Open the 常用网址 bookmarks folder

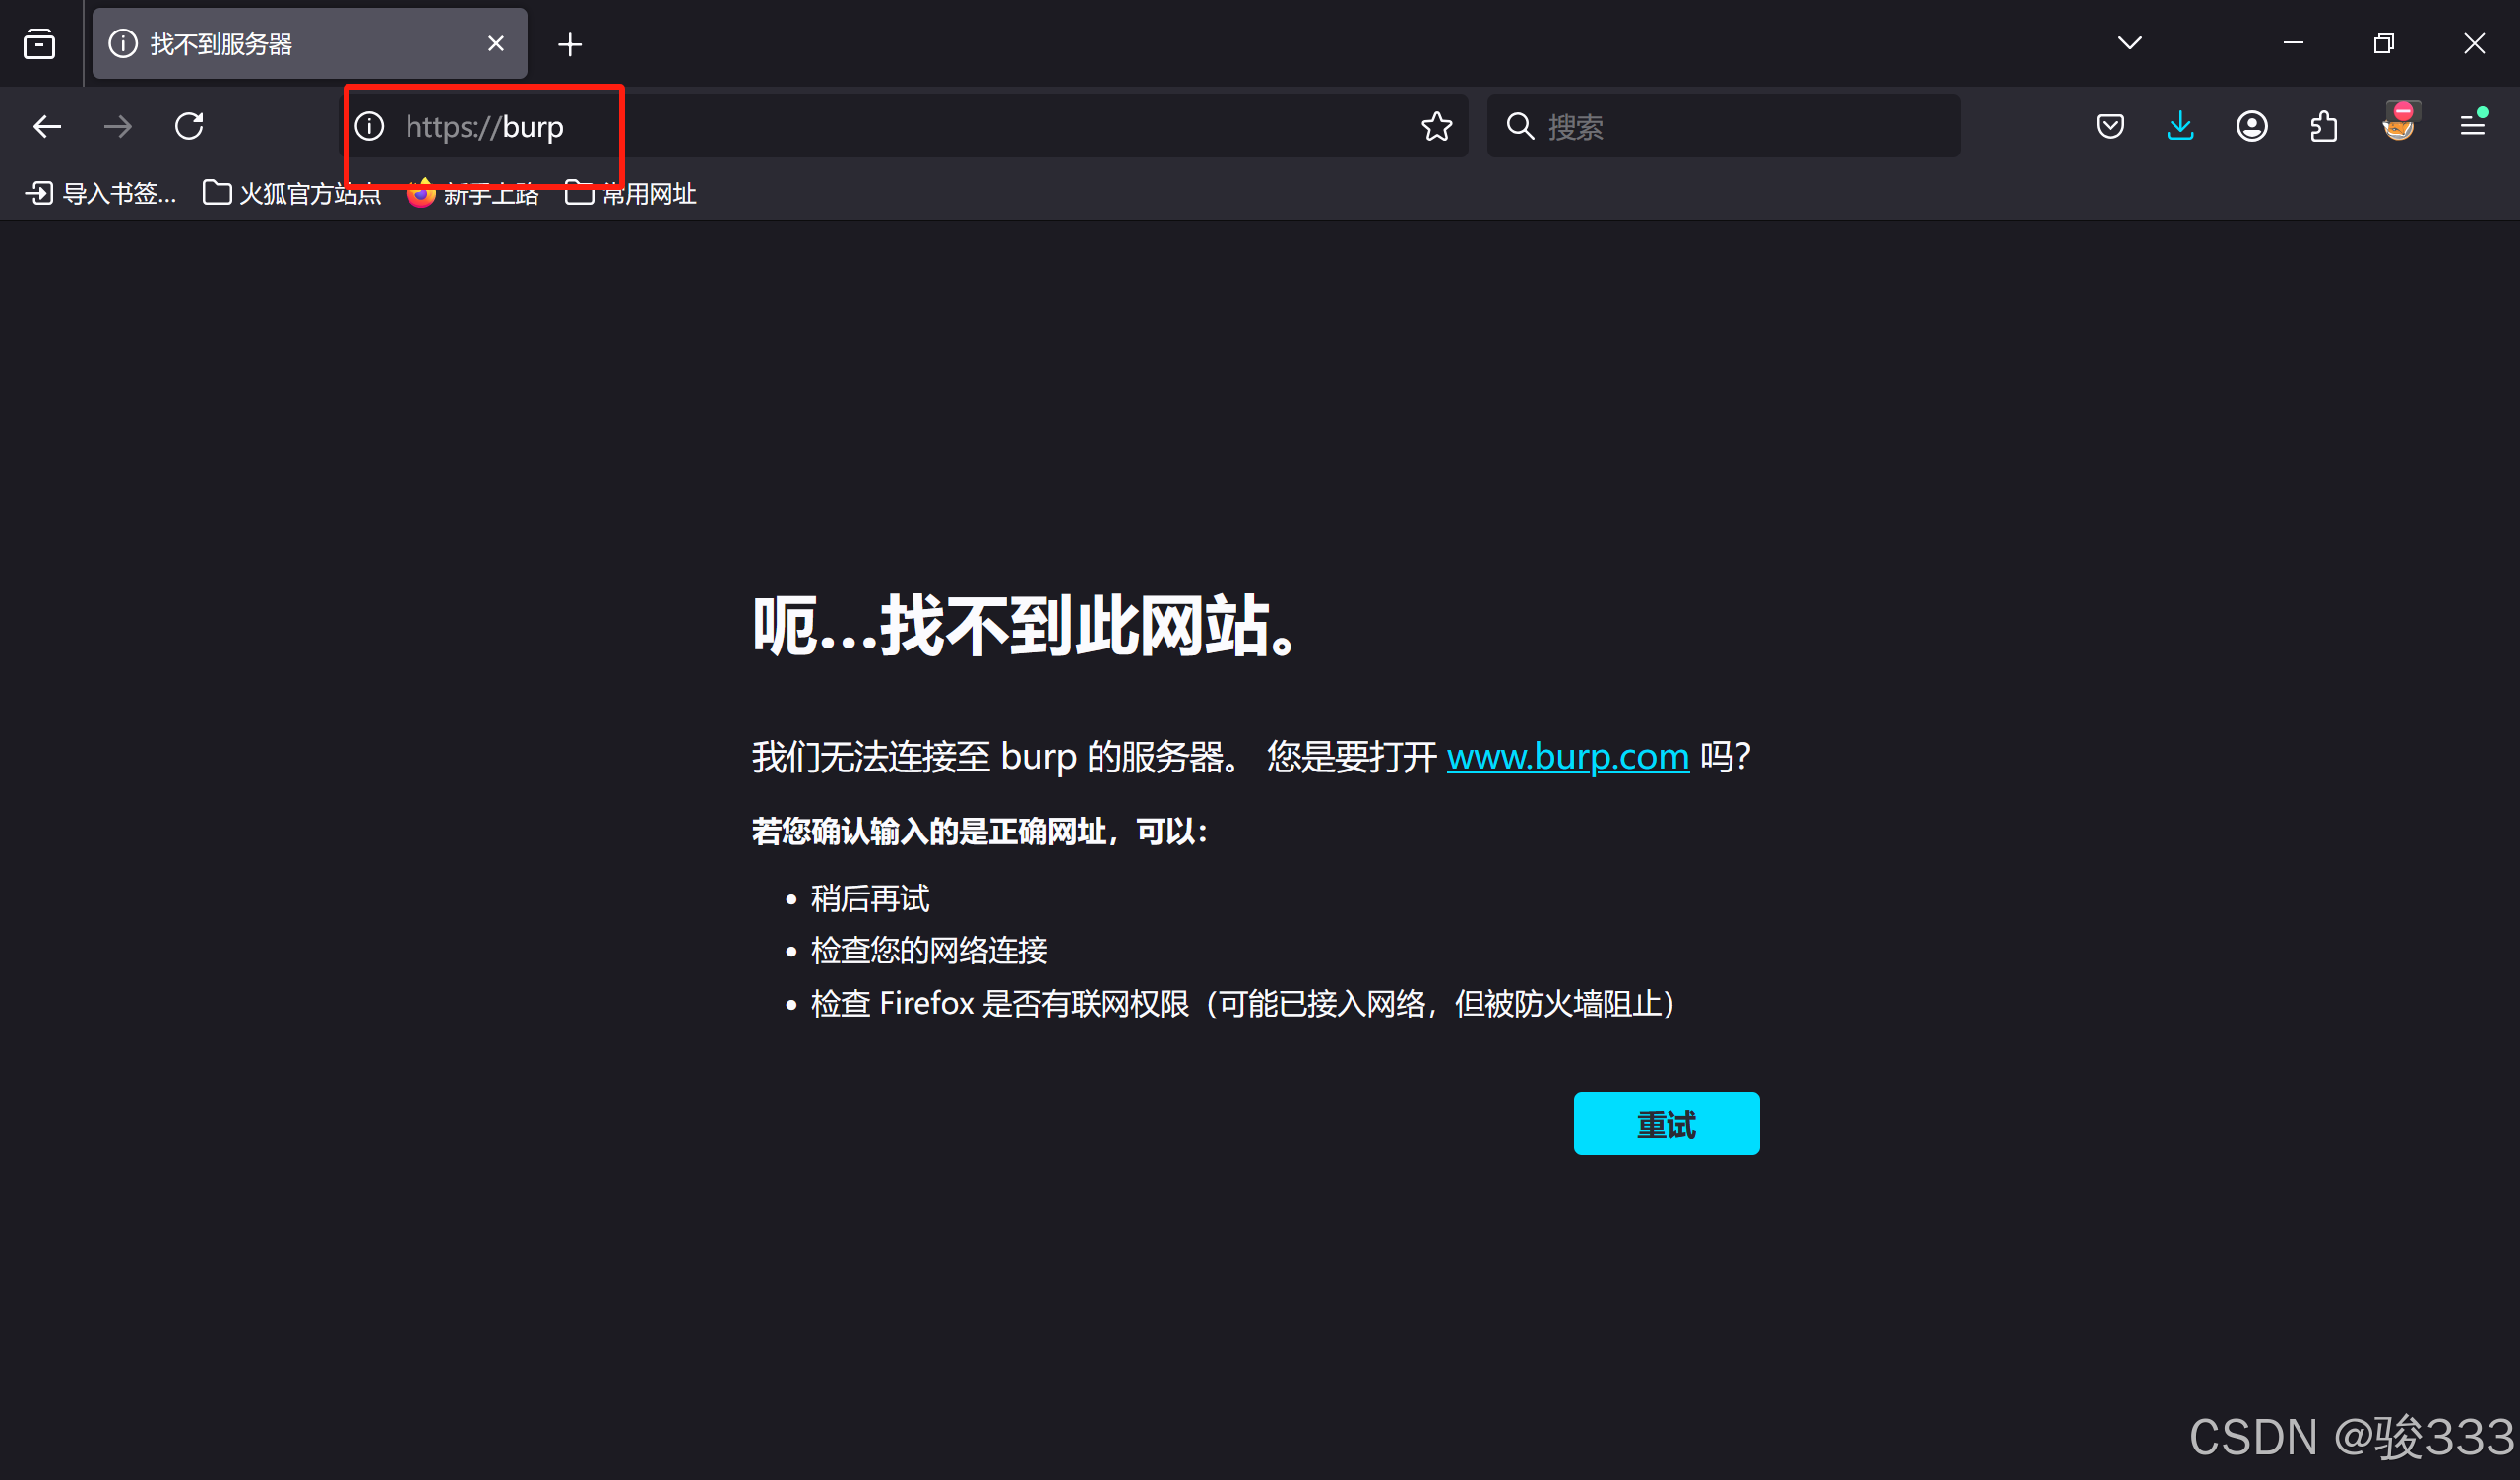[x=630, y=193]
